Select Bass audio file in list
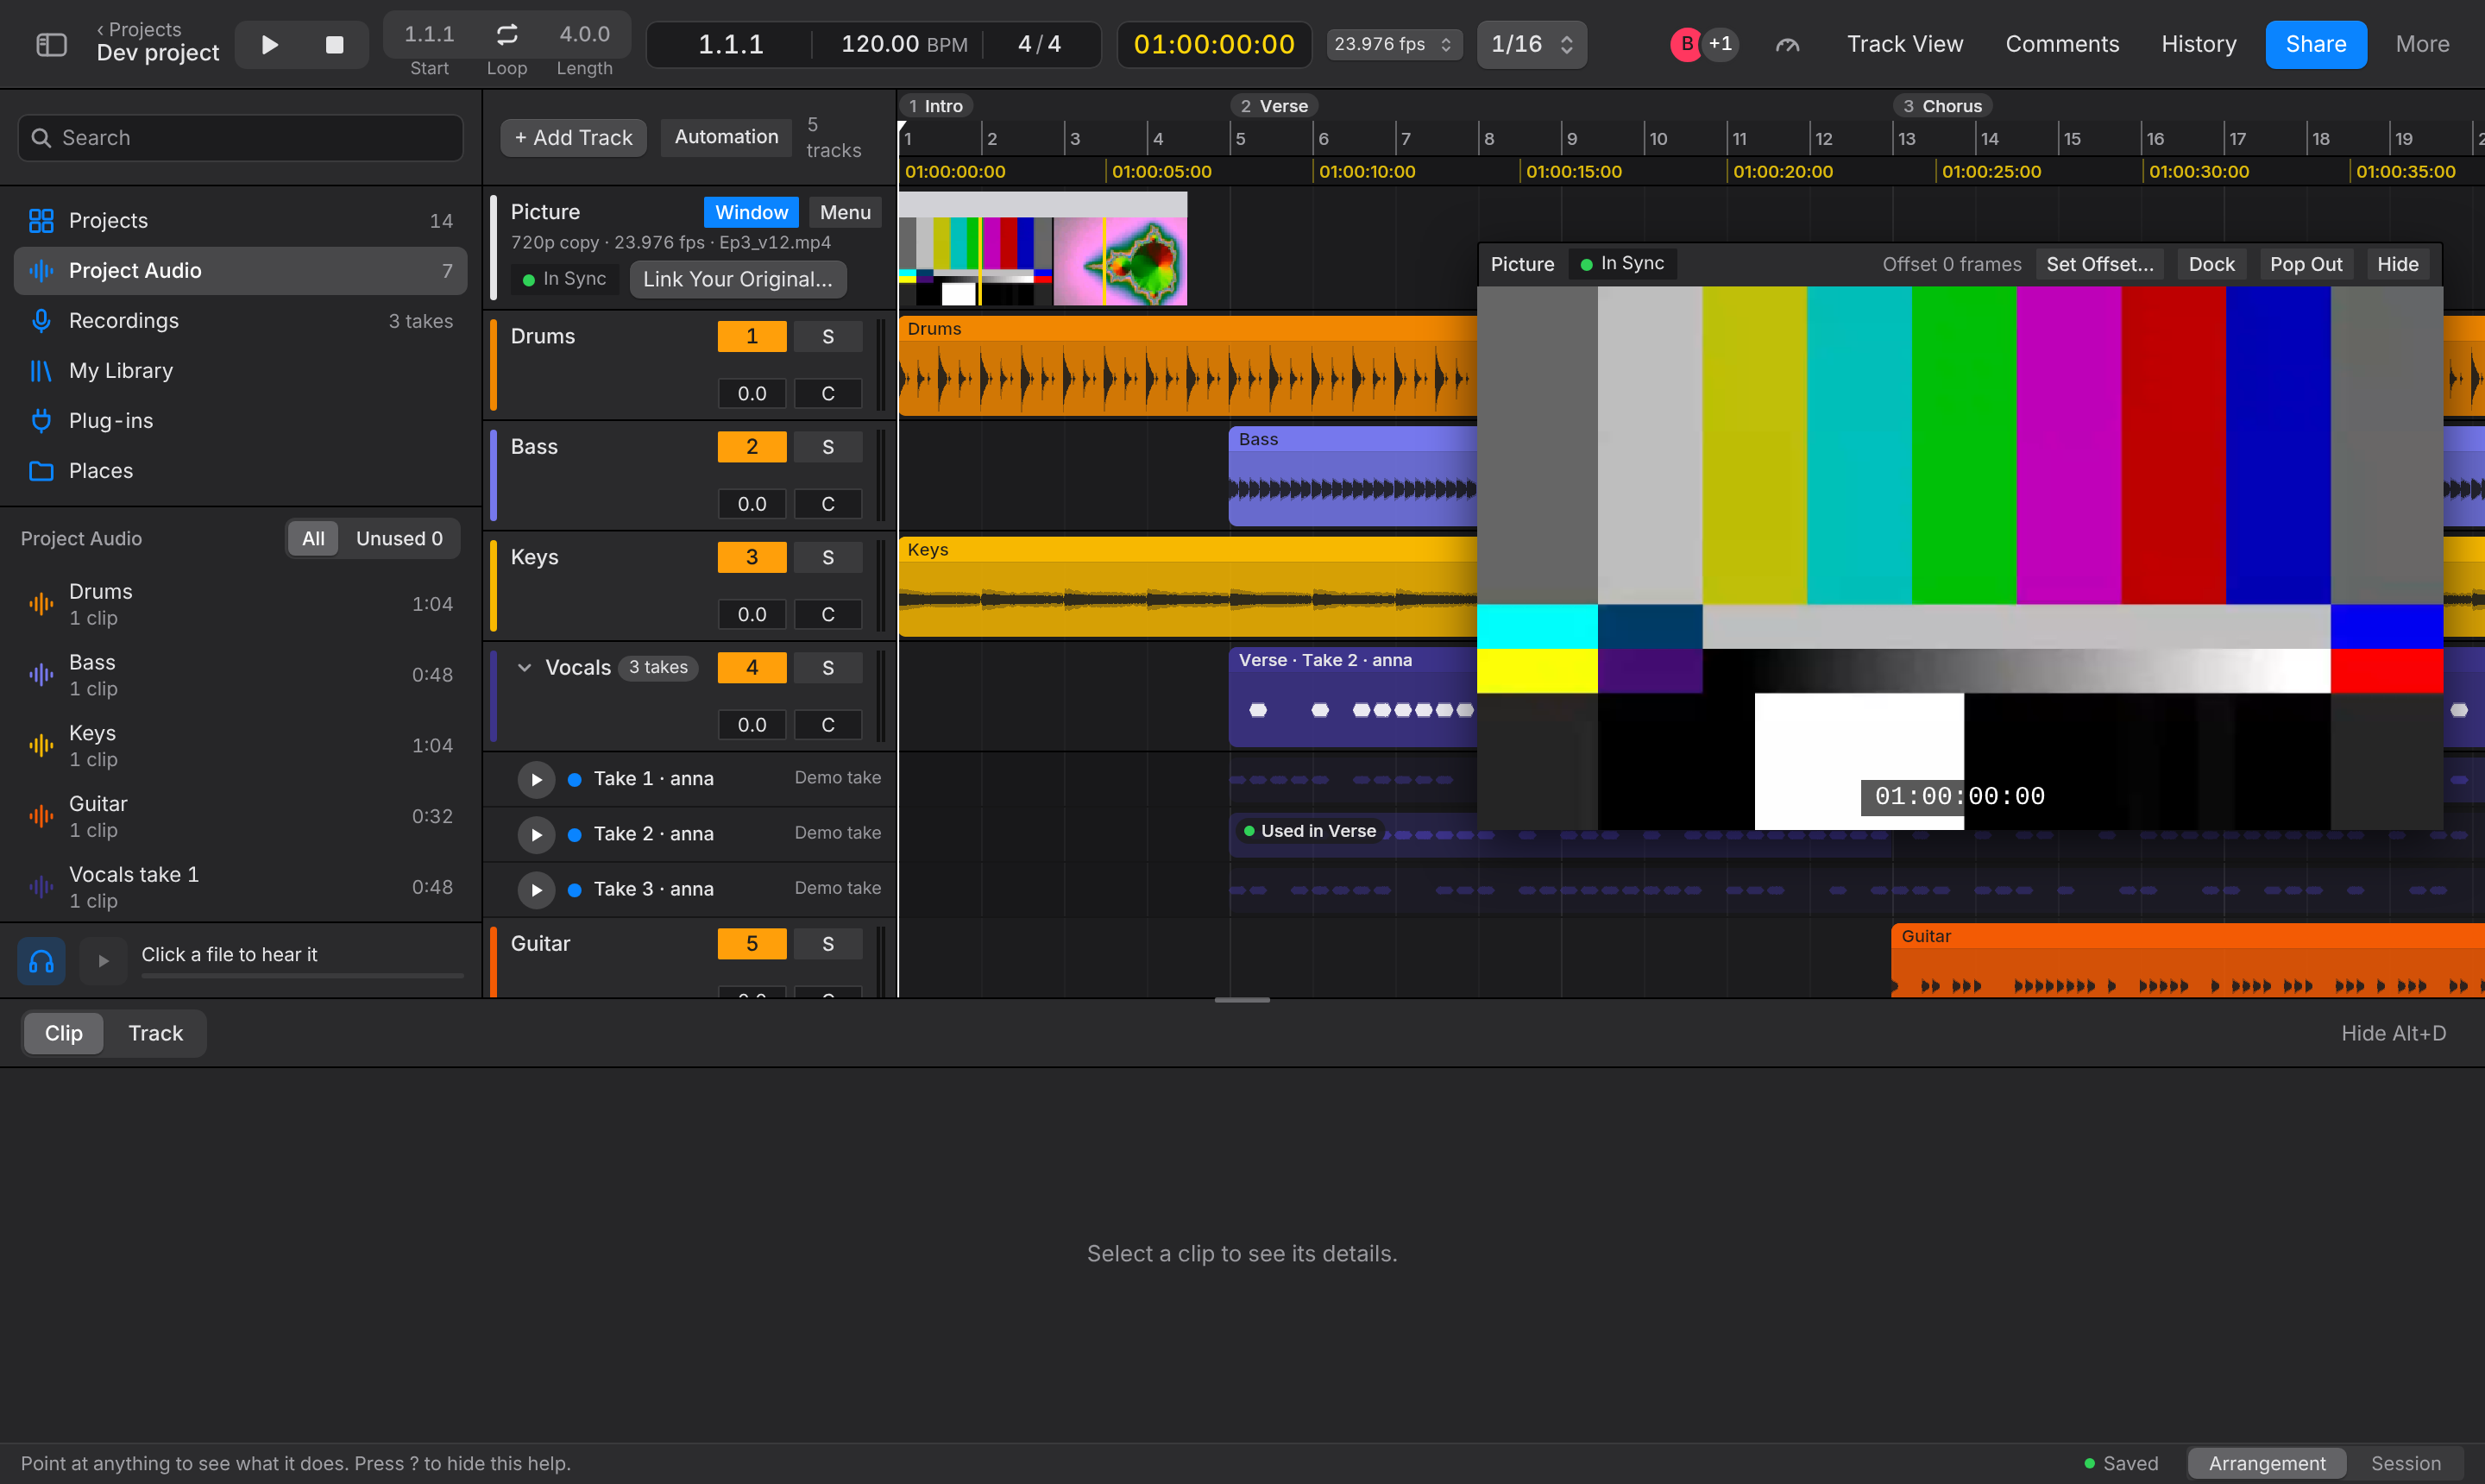The image size is (2485, 1484). pyautogui.click(x=241, y=675)
